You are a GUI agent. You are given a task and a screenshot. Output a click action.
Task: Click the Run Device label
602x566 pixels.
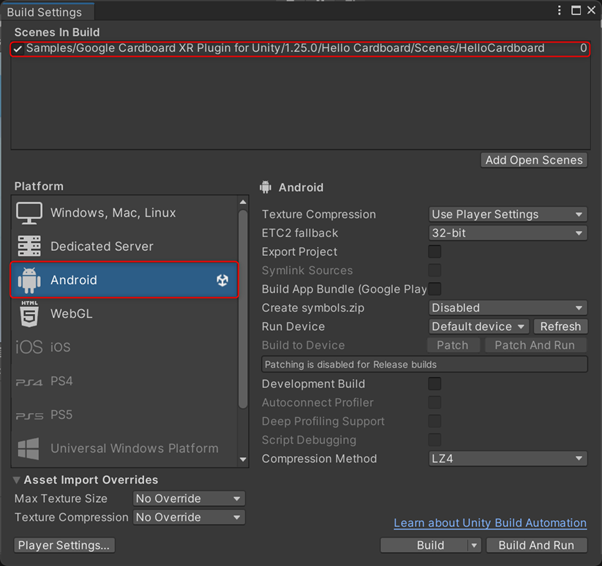point(293,326)
